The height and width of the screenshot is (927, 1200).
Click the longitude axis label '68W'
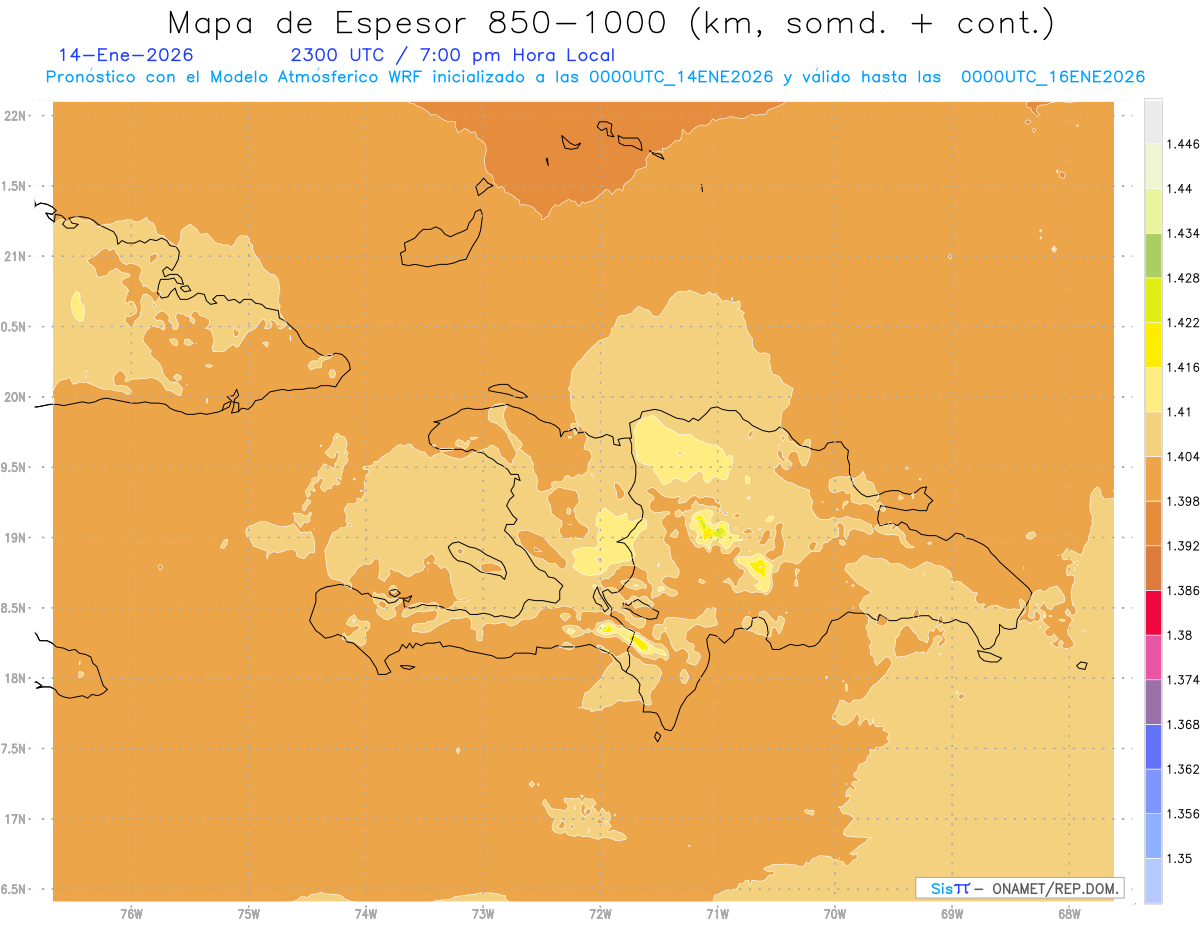tap(1068, 914)
